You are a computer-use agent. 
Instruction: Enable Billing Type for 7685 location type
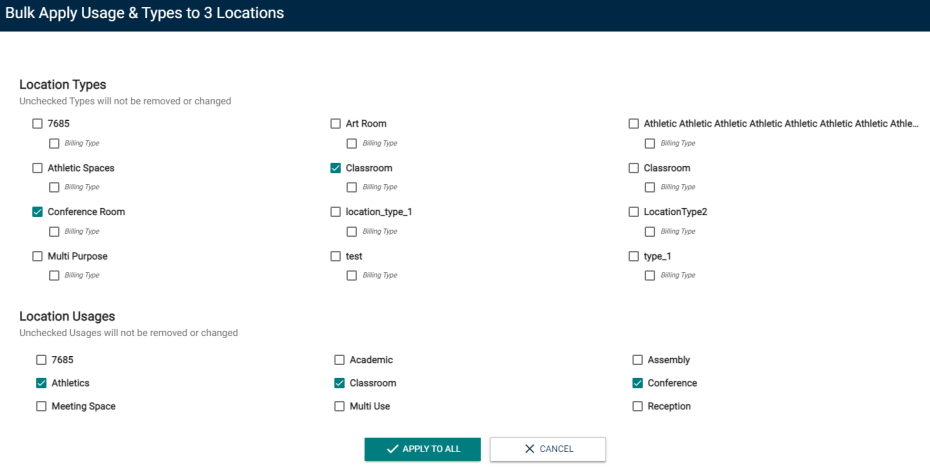pos(54,144)
